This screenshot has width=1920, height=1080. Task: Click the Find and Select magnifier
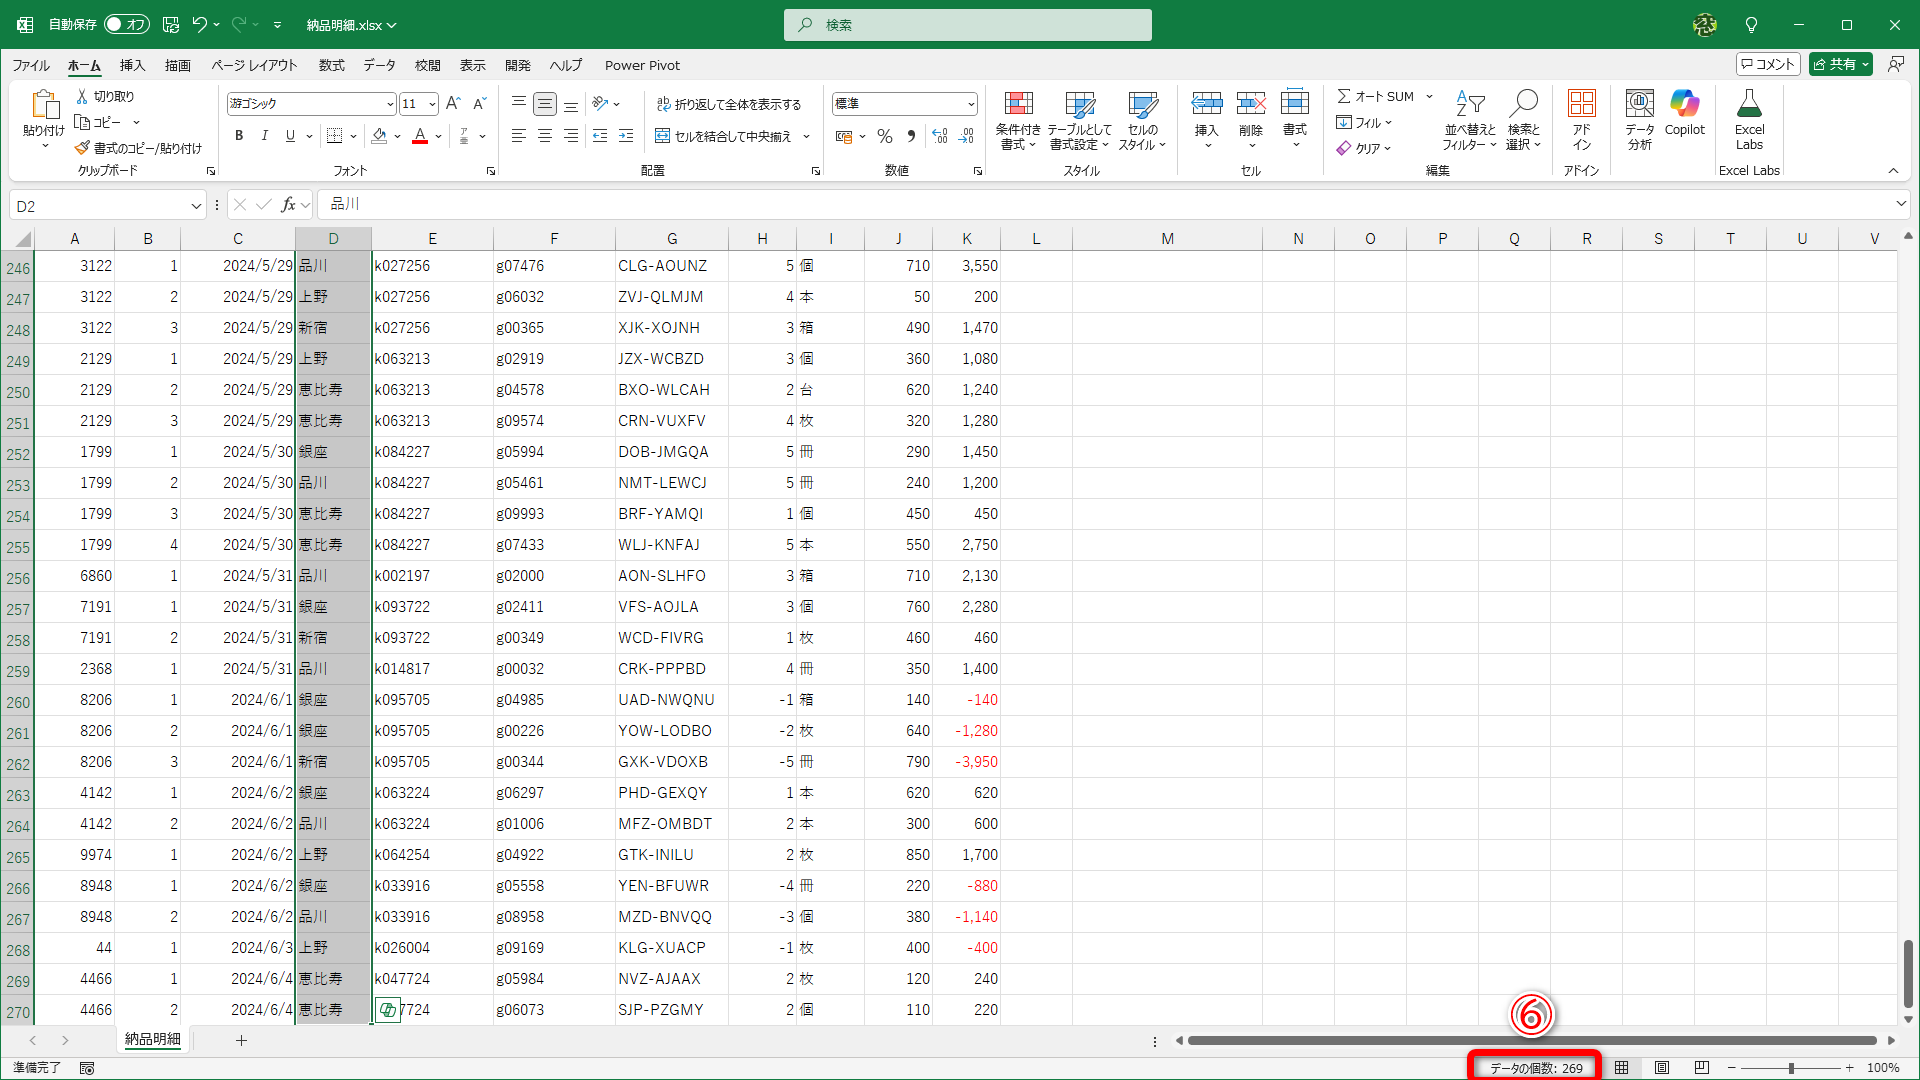coord(1523,104)
